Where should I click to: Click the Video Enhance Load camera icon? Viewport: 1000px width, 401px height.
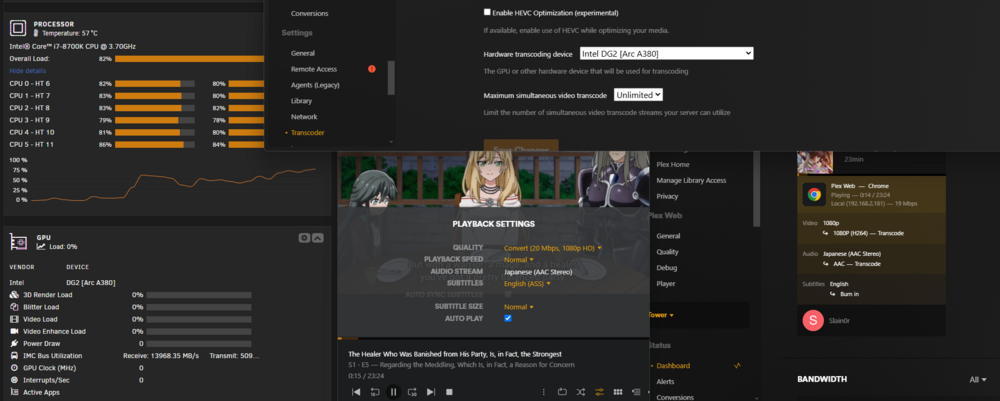coord(14,331)
